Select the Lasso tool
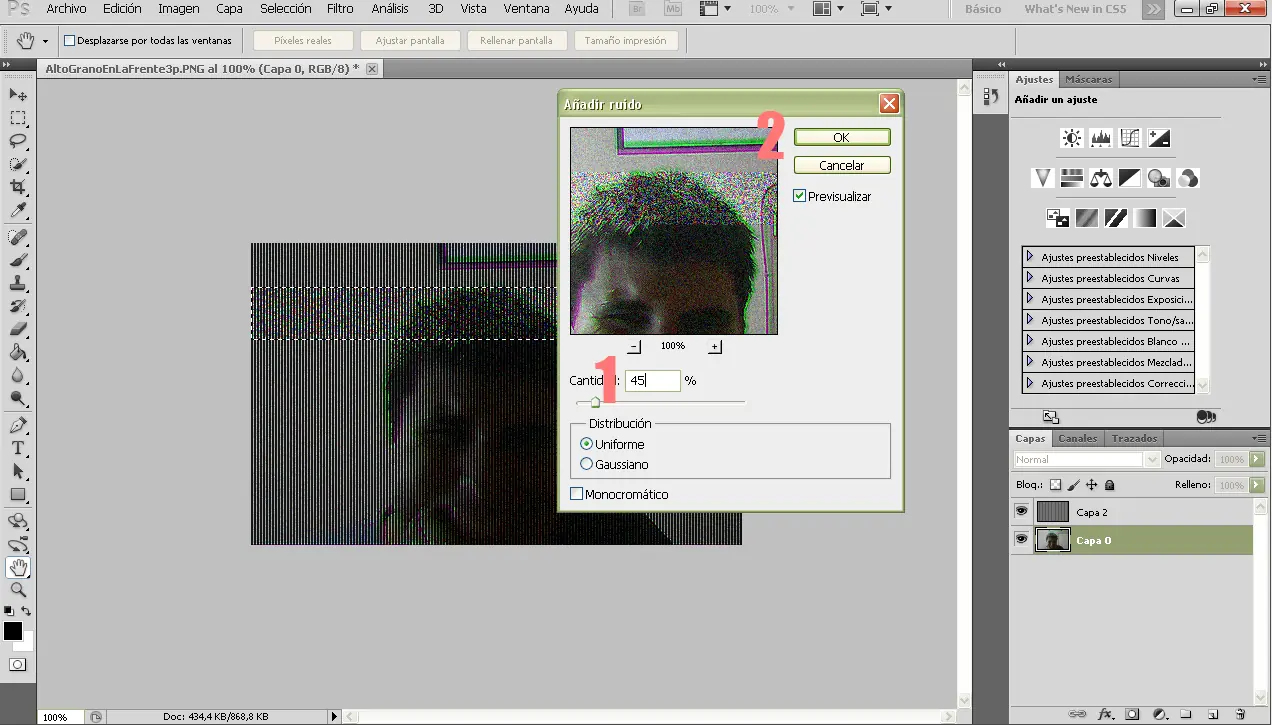This screenshot has height=725, width=1272. tap(18, 141)
